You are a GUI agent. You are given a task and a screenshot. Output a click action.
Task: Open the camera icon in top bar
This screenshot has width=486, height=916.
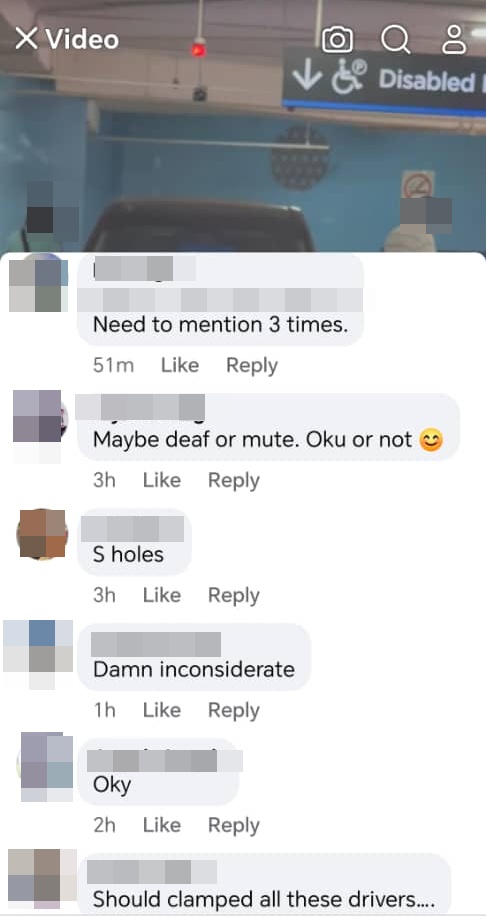337,40
